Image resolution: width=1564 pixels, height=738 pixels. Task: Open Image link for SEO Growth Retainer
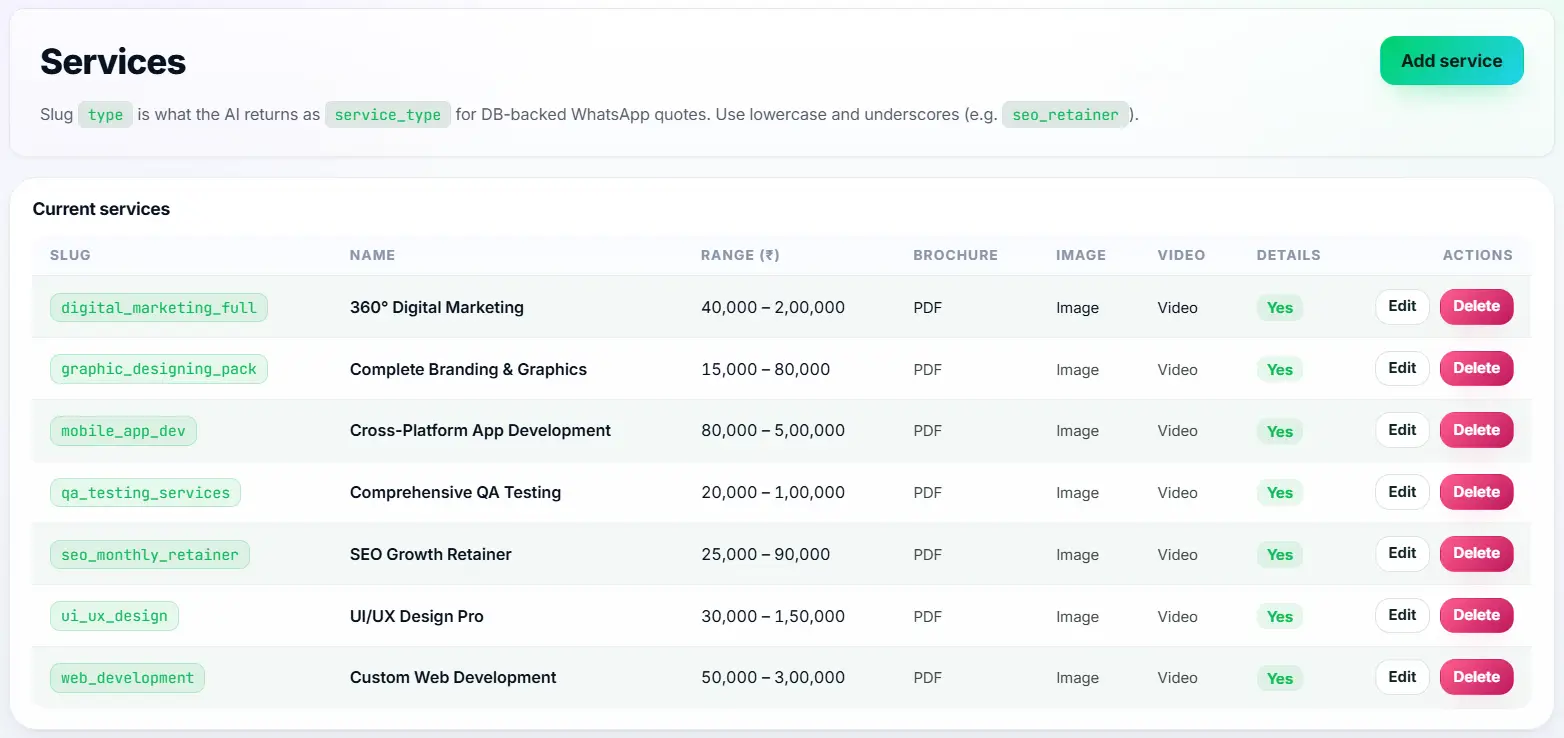pos(1077,555)
